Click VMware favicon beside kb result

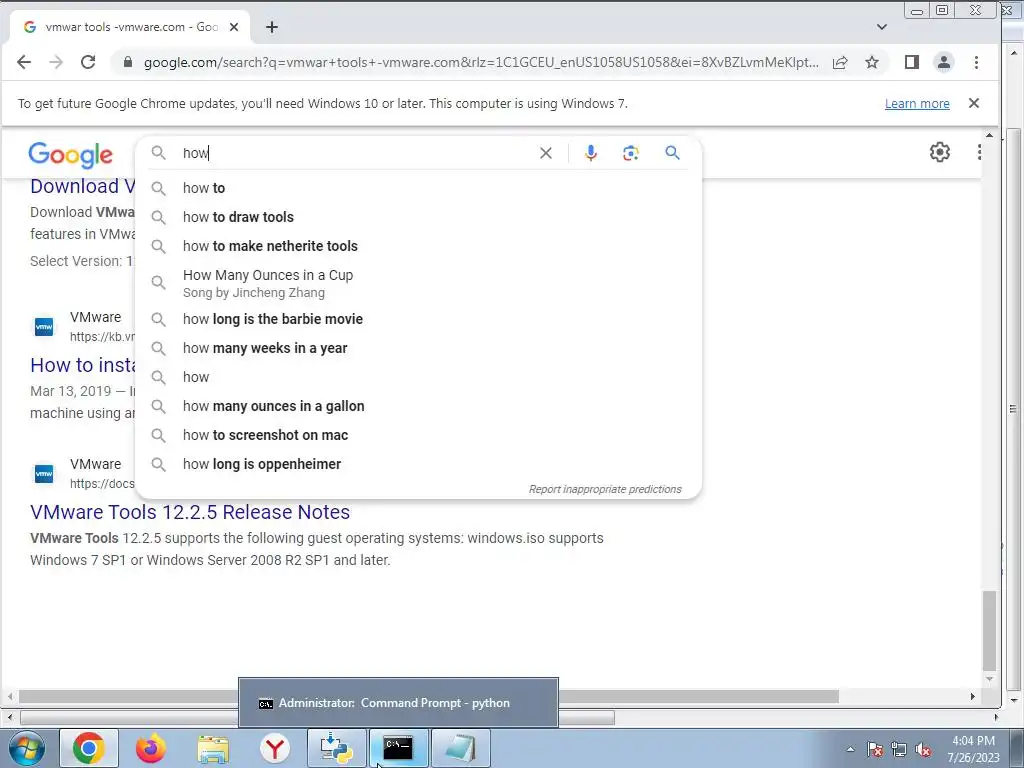coord(44,327)
